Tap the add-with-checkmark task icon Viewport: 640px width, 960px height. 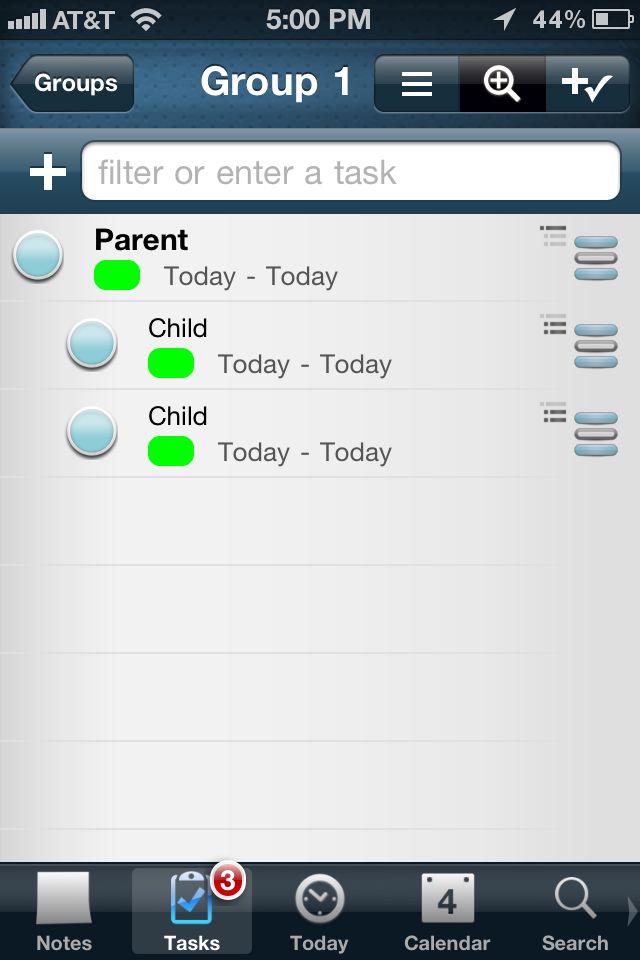pyautogui.click(x=587, y=84)
